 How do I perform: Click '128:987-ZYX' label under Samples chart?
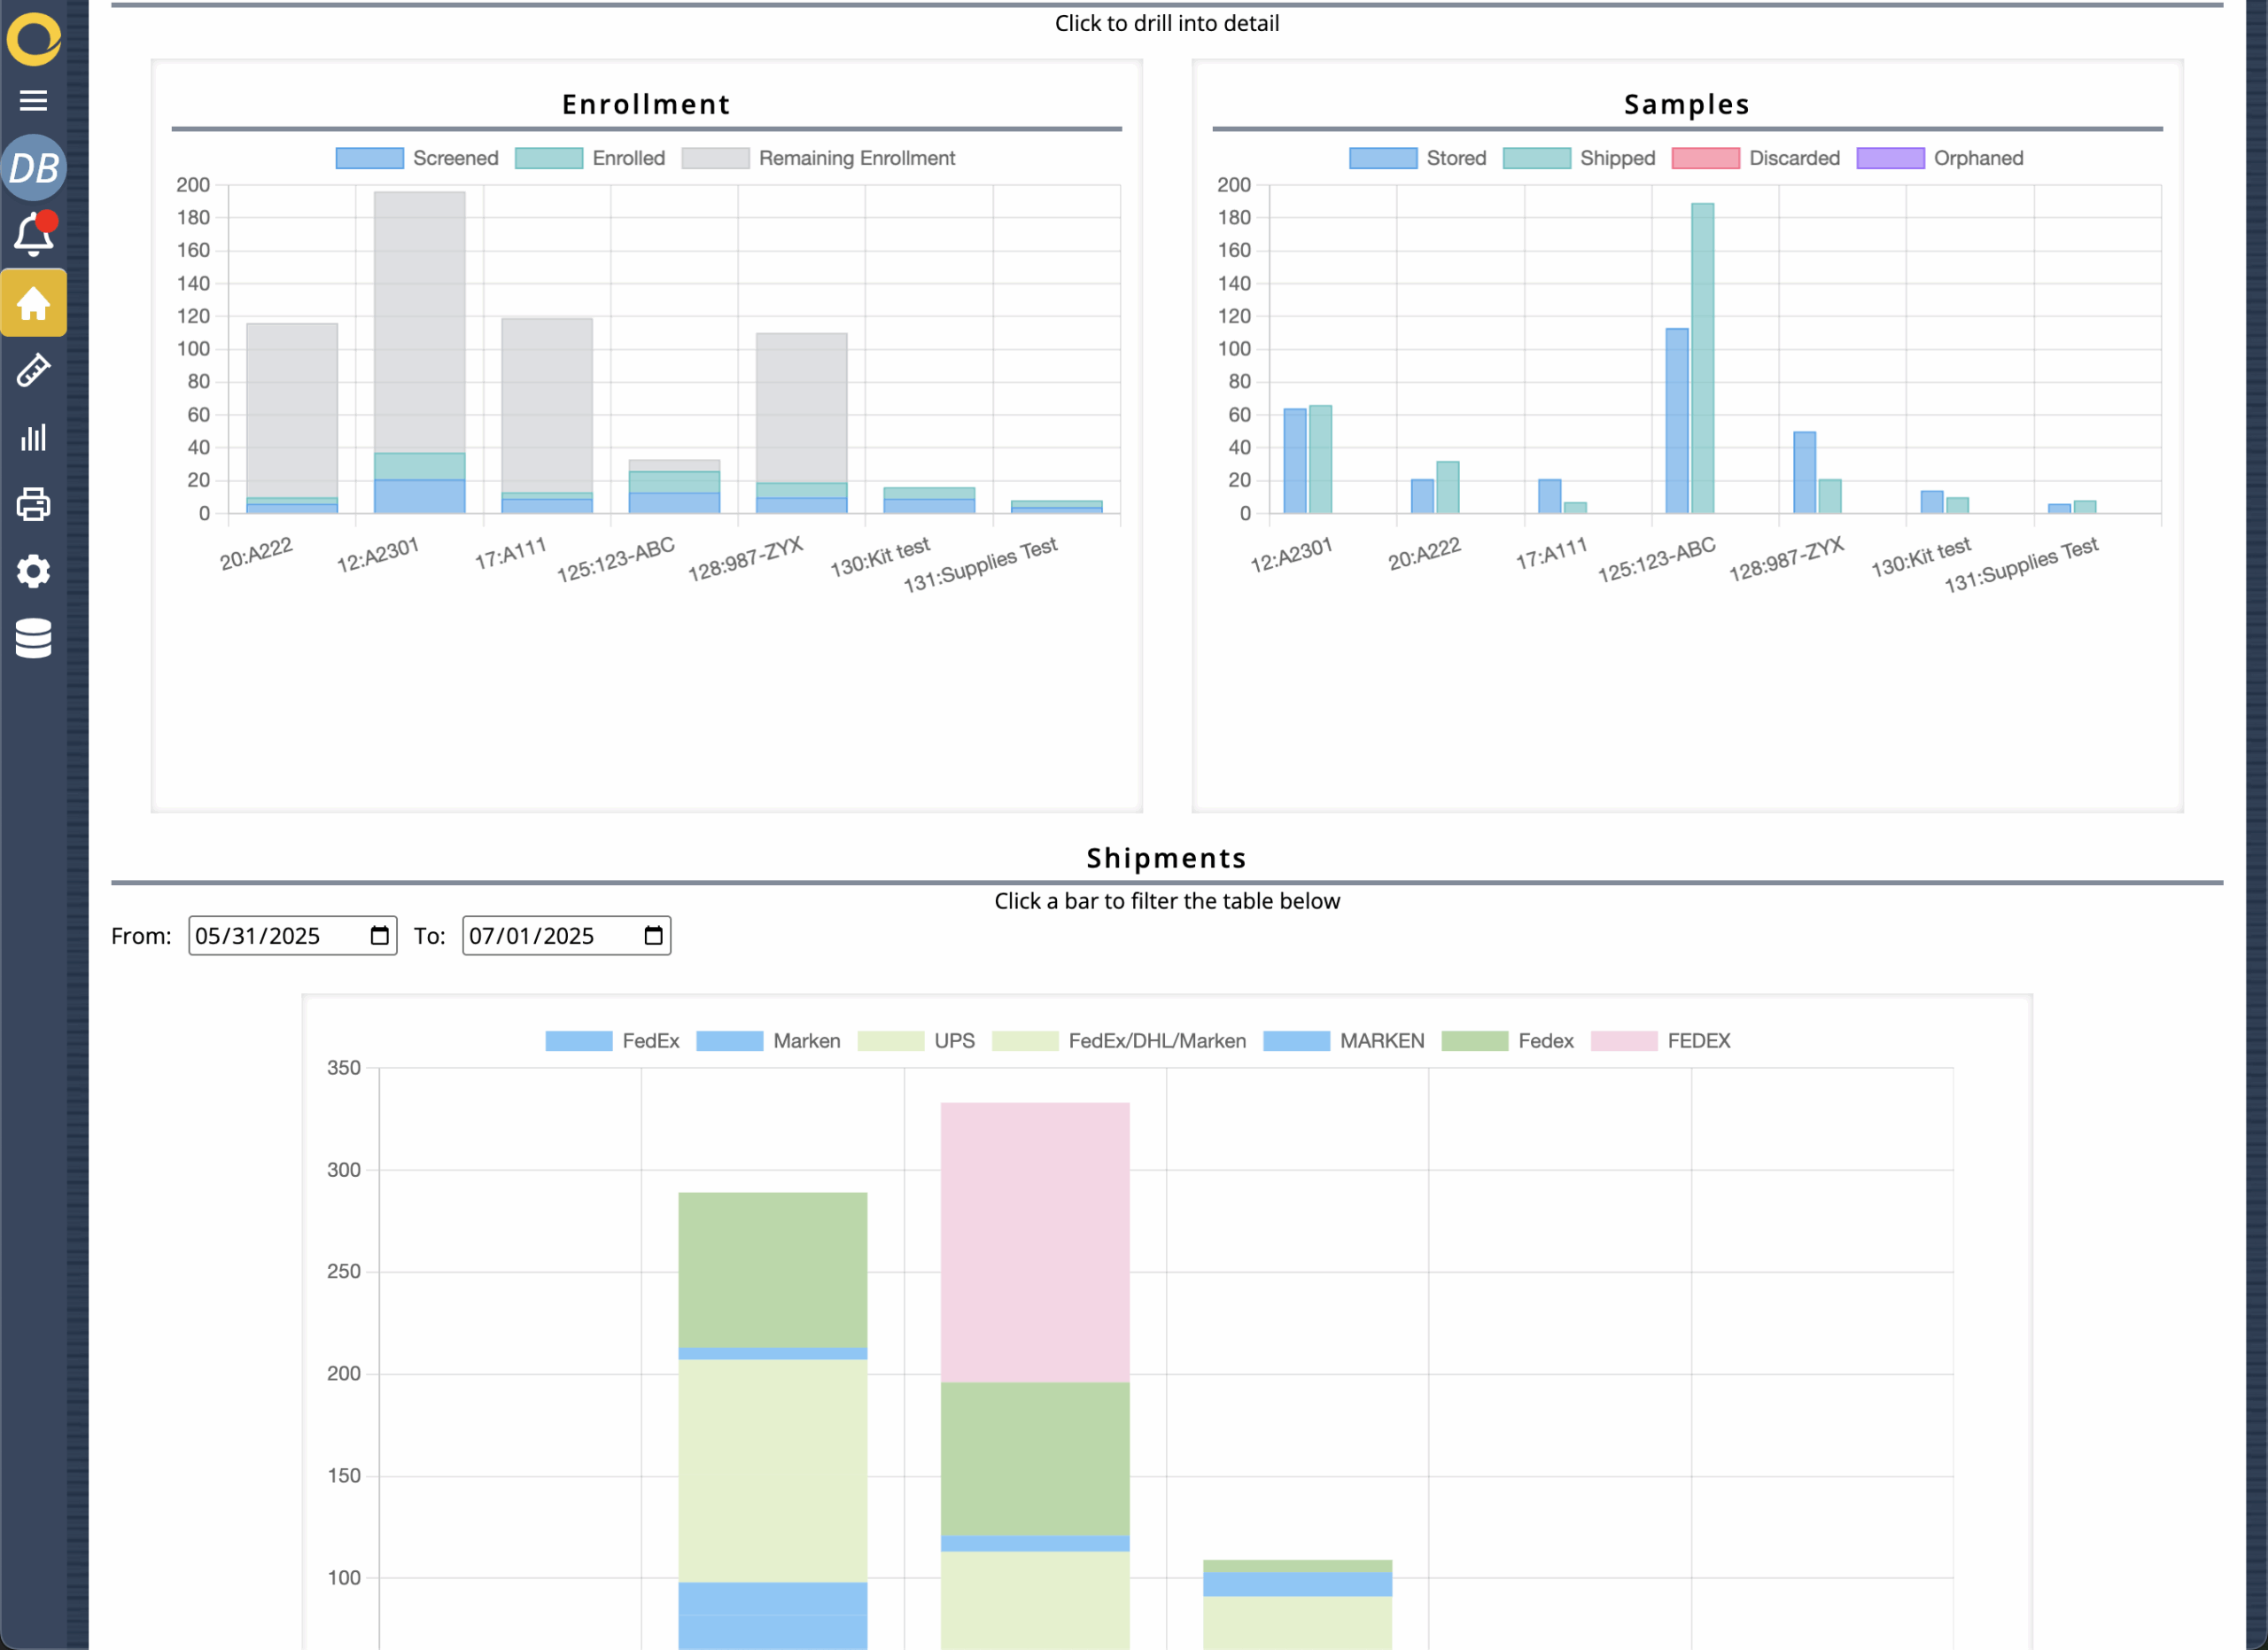tap(1786, 559)
